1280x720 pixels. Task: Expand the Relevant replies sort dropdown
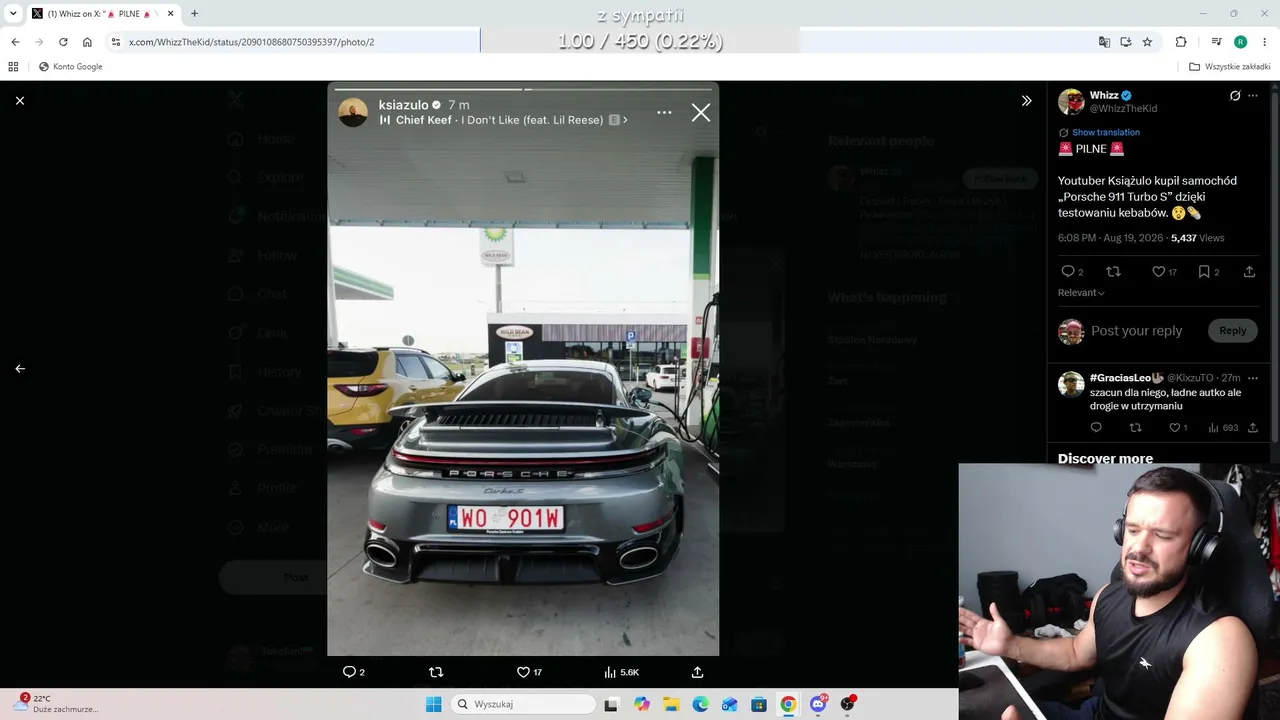point(1081,293)
